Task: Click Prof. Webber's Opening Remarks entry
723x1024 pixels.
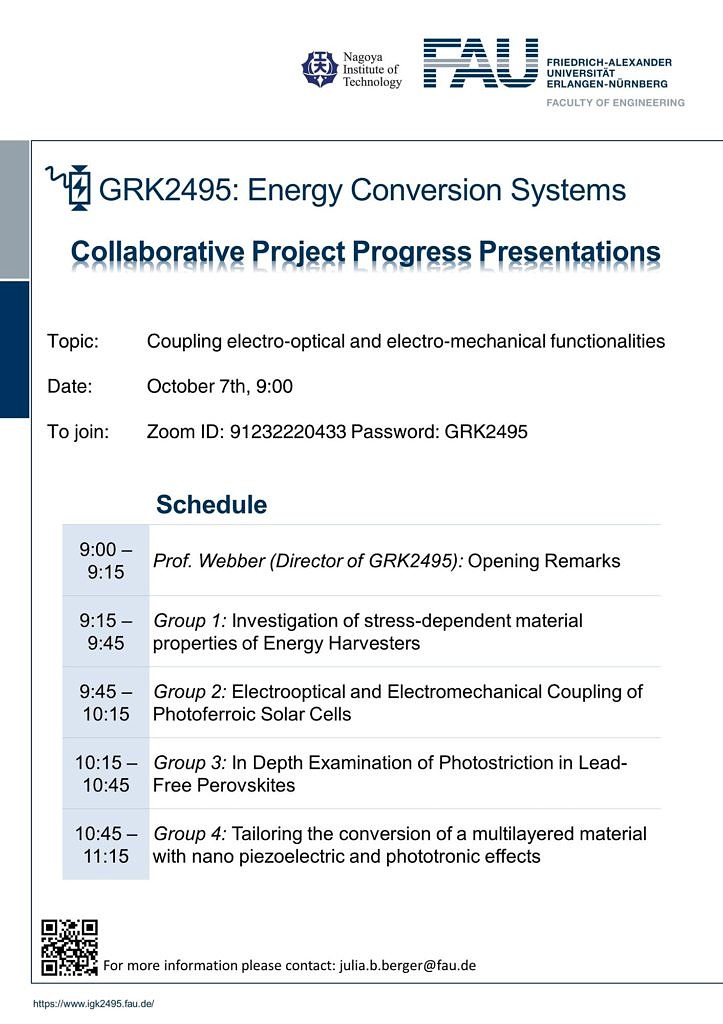Action: pyautogui.click(x=386, y=561)
